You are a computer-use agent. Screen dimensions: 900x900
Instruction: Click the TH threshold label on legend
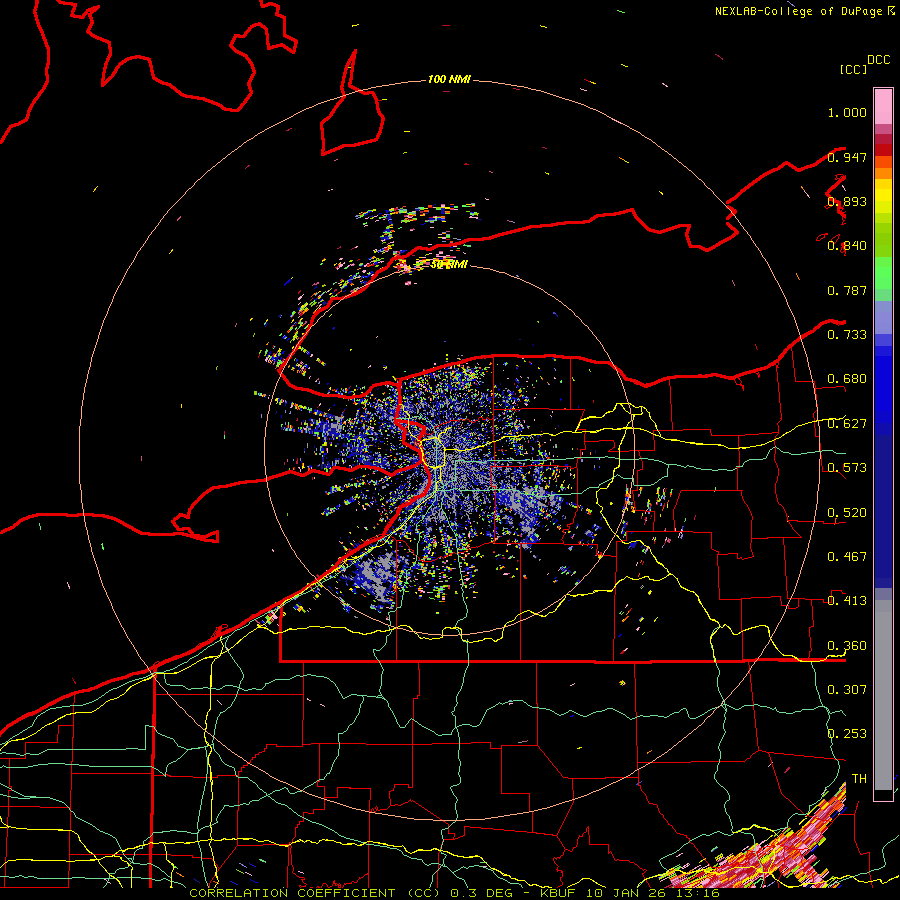tap(859, 779)
